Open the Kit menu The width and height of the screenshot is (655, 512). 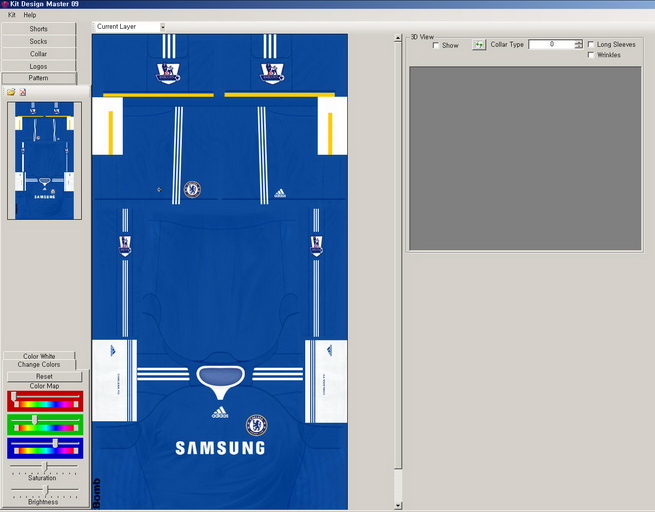[12, 15]
